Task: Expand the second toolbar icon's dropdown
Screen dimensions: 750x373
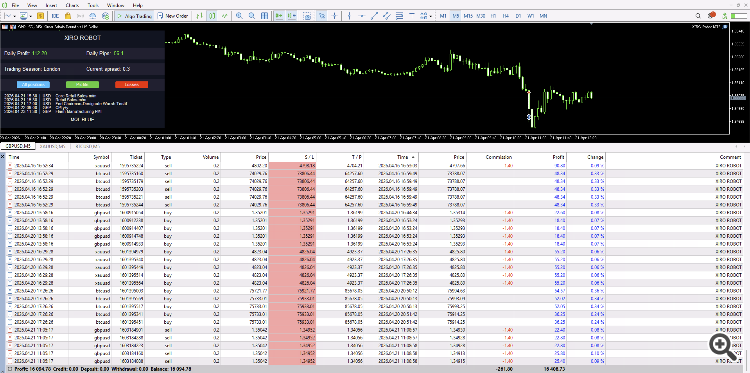Action: tap(31, 16)
